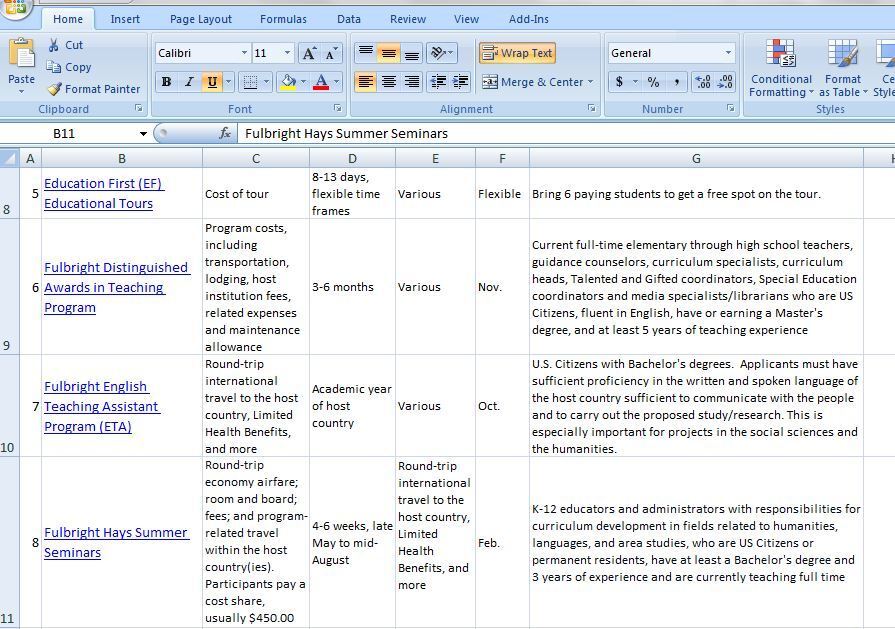Image resolution: width=895 pixels, height=629 pixels.
Task: Open the General number format dropdown
Action: pyautogui.click(x=728, y=53)
